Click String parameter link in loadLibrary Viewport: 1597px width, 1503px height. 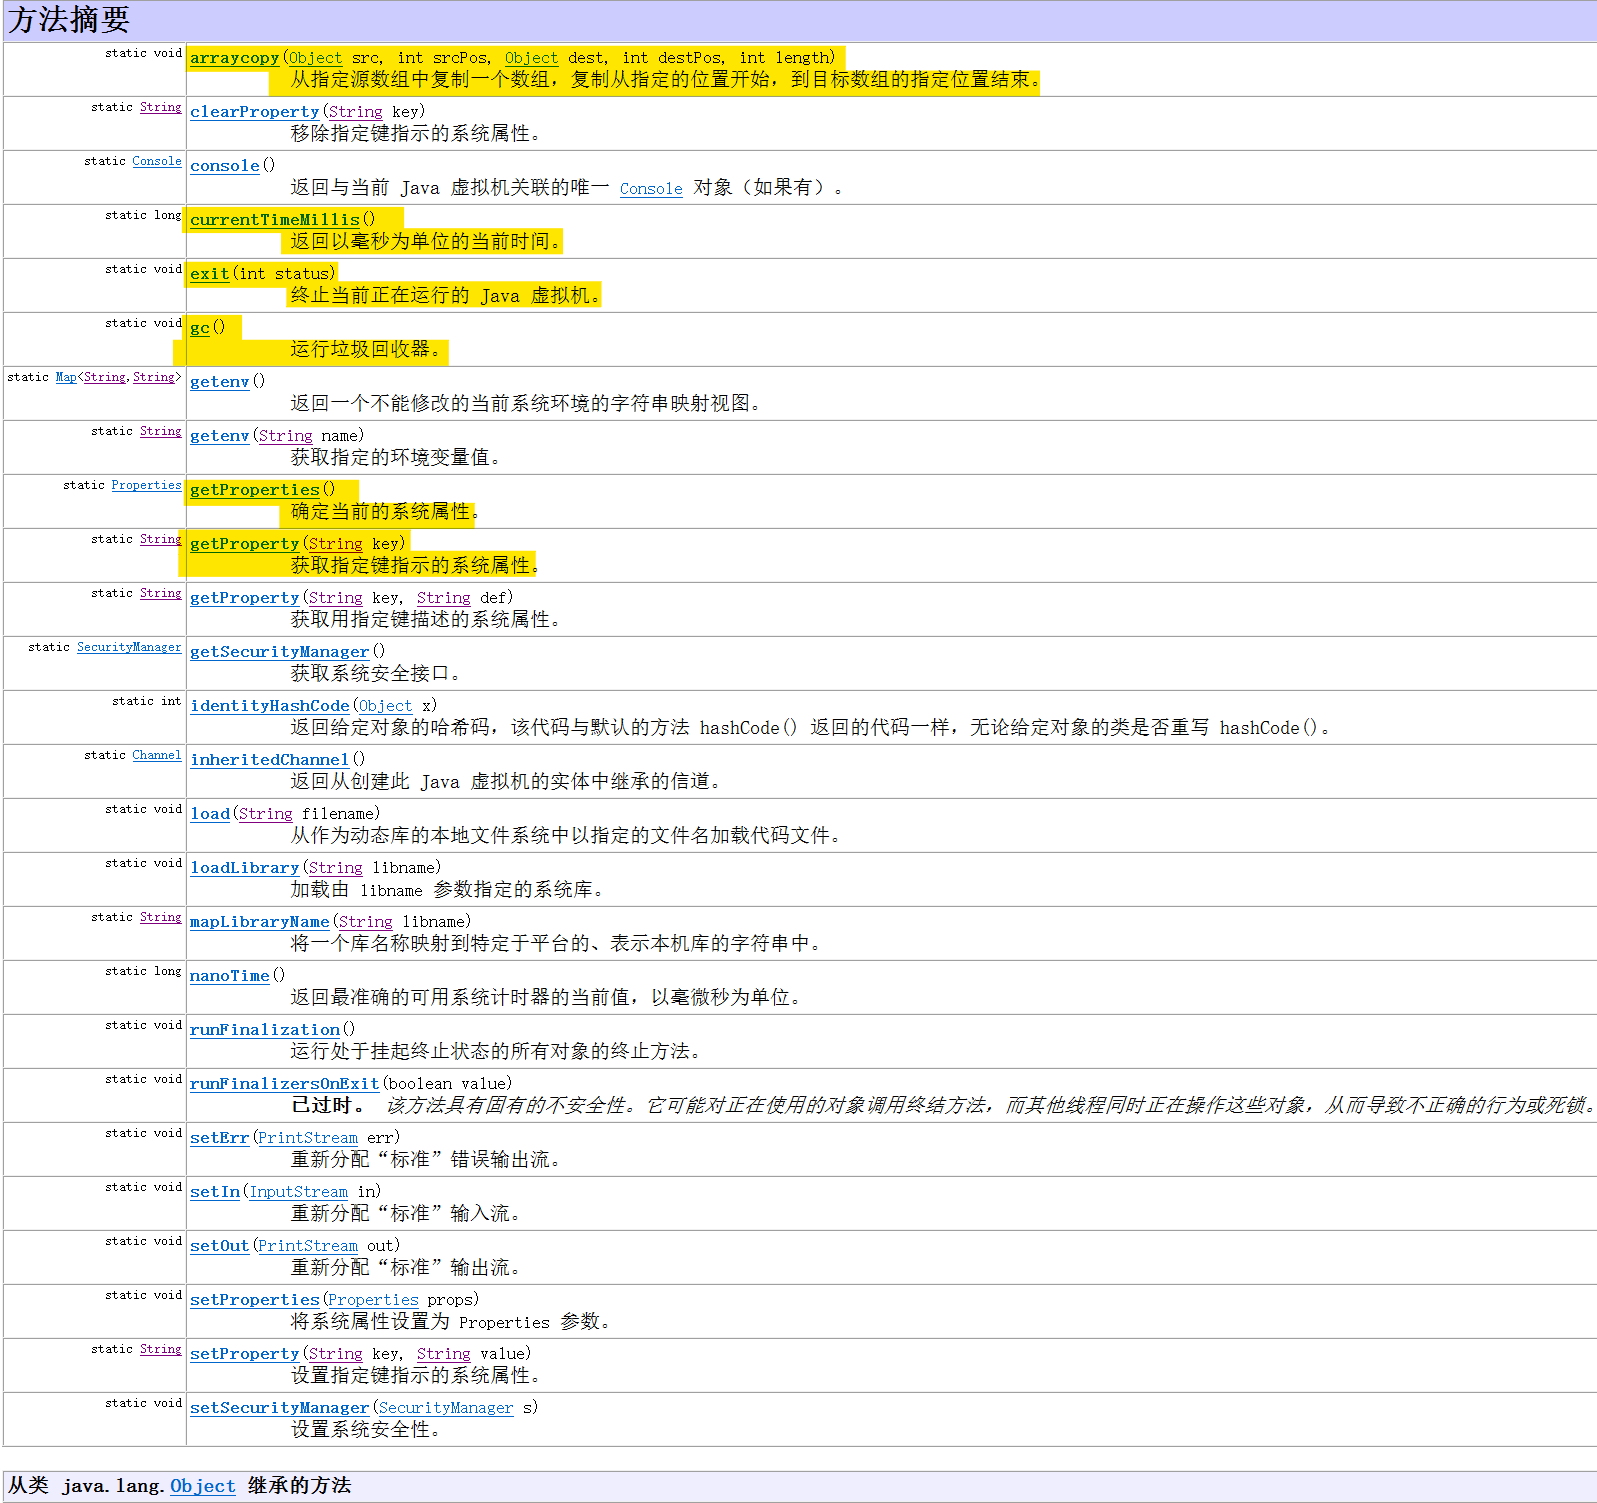335,868
